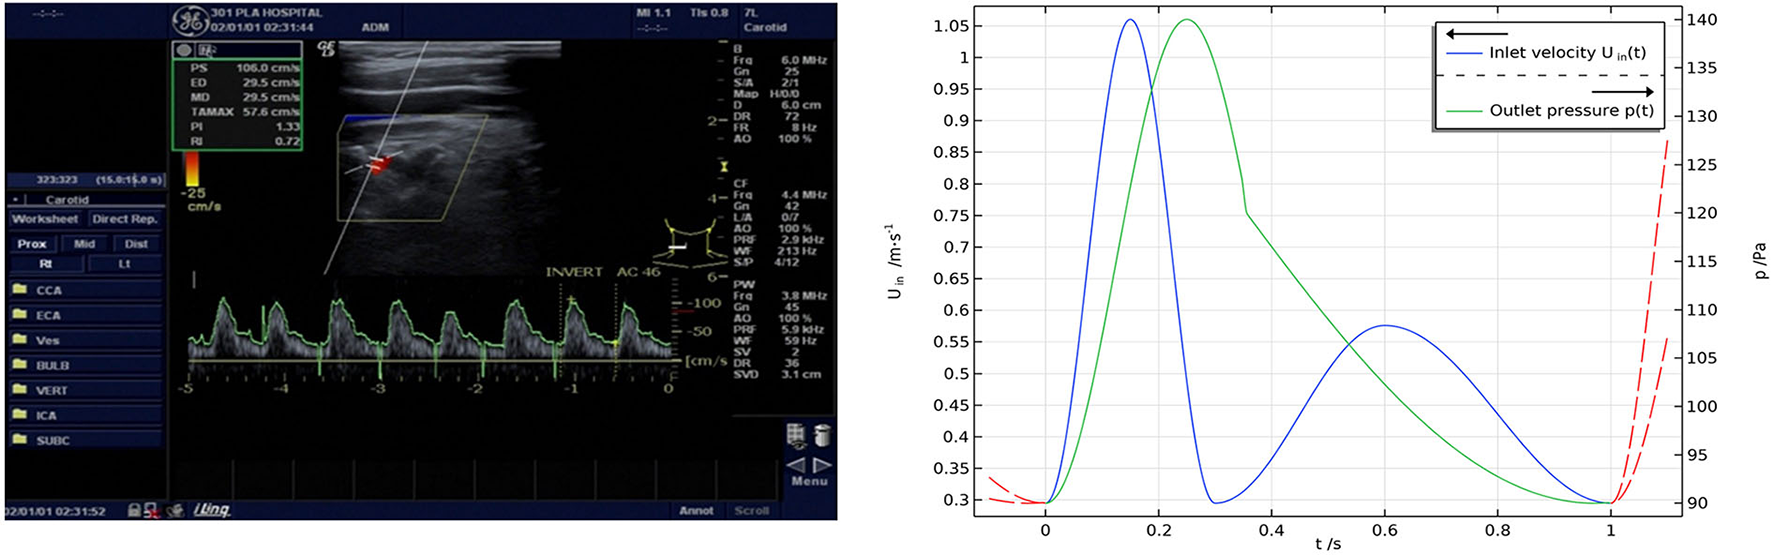Click the color Doppler velocity scale bar
Viewport: 1772px width, 555px height.
tap(192, 168)
